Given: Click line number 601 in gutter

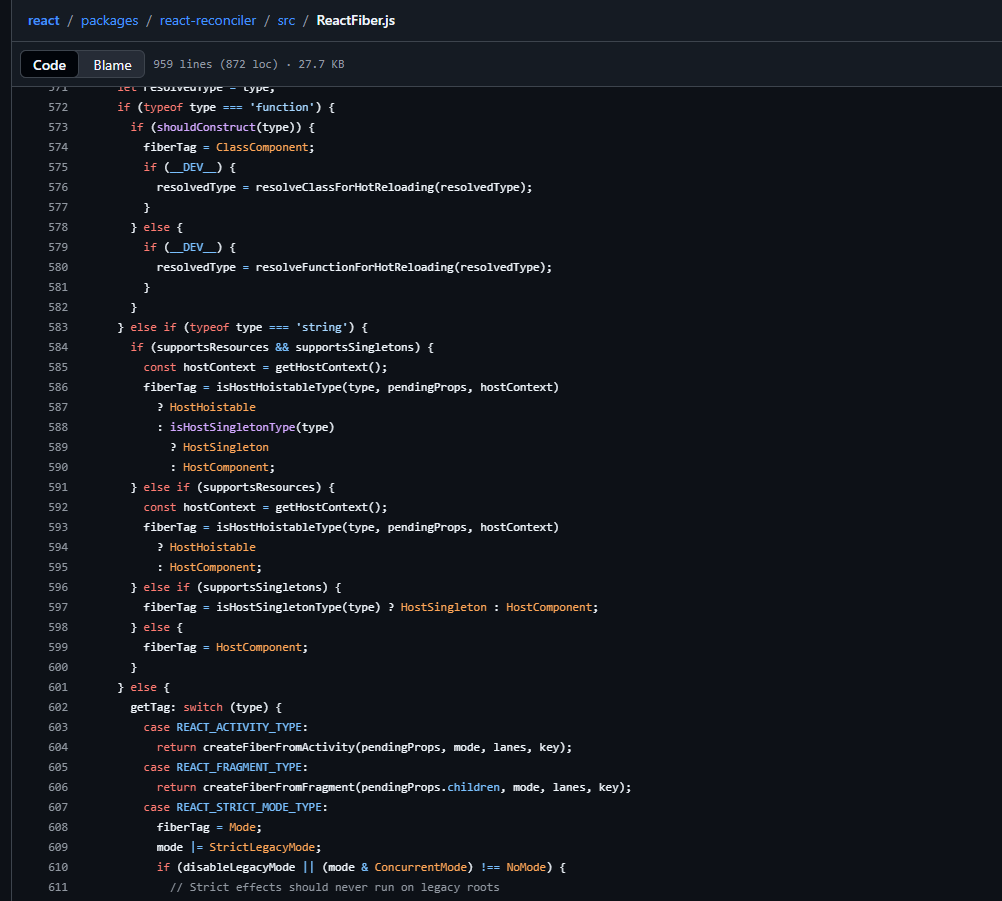Looking at the screenshot, I should point(58,687).
